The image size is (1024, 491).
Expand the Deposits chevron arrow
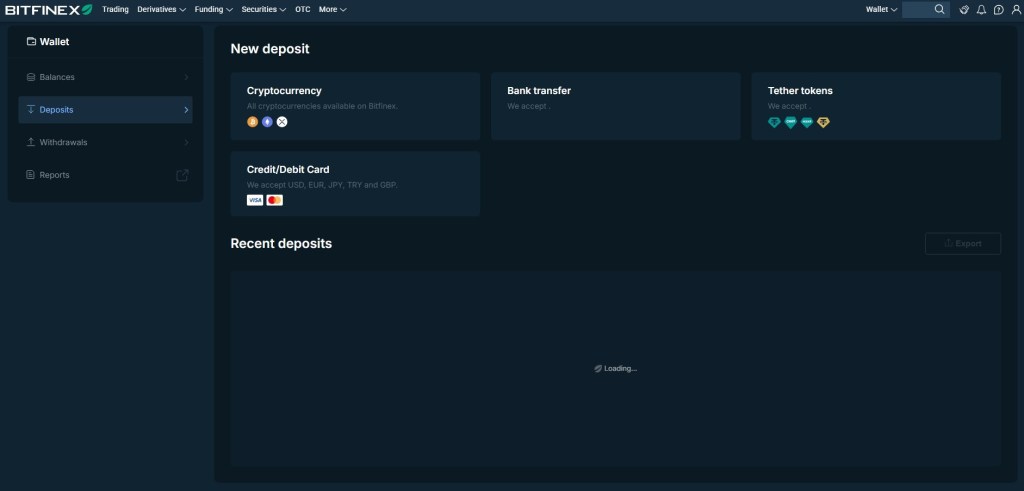click(x=186, y=110)
